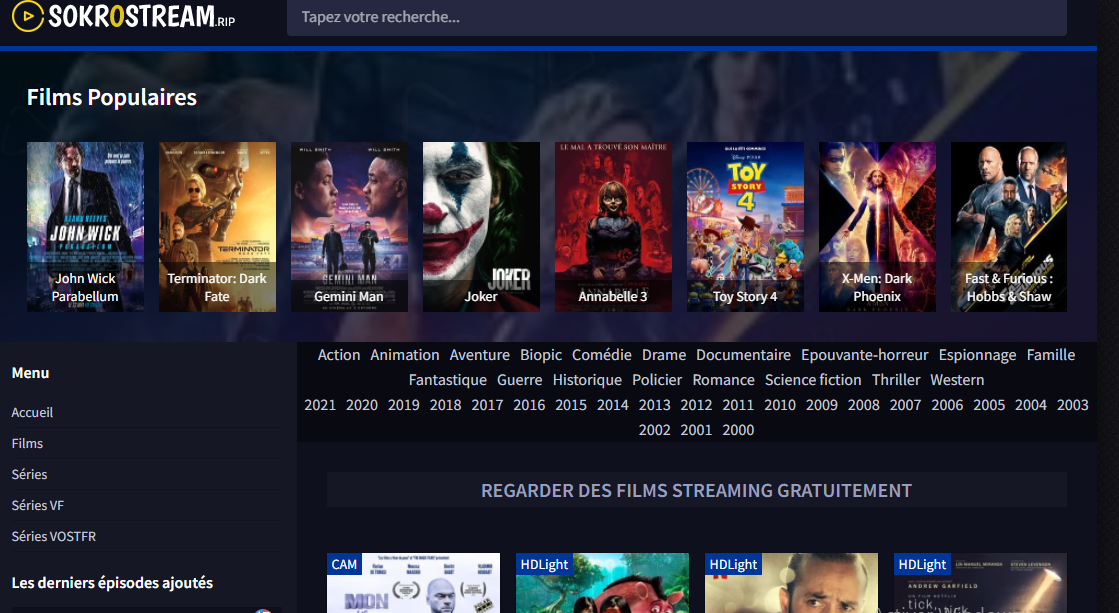This screenshot has height=613, width=1119.
Task: Open the Joker movie poster
Action: pyautogui.click(x=481, y=226)
